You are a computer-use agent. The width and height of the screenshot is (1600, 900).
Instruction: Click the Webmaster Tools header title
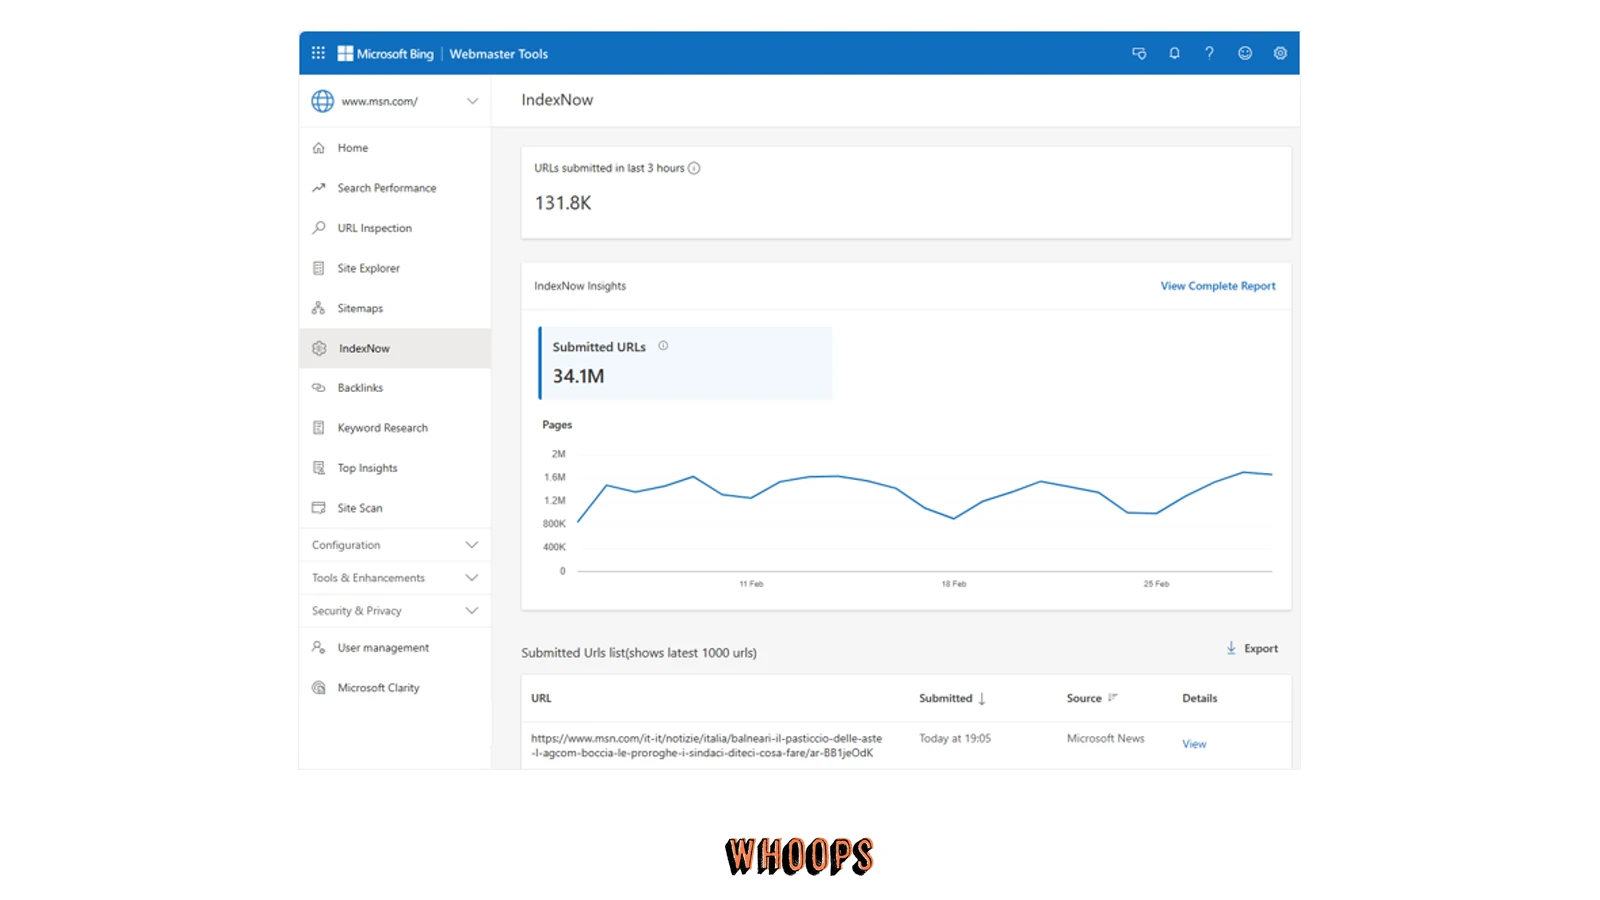tap(498, 54)
